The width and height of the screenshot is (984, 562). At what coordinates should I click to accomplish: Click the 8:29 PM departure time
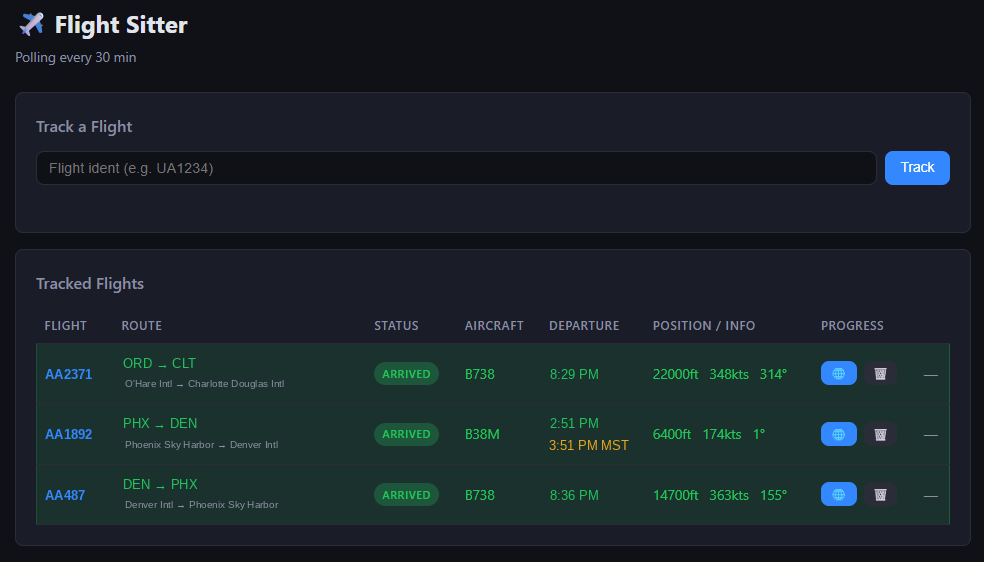click(x=574, y=374)
